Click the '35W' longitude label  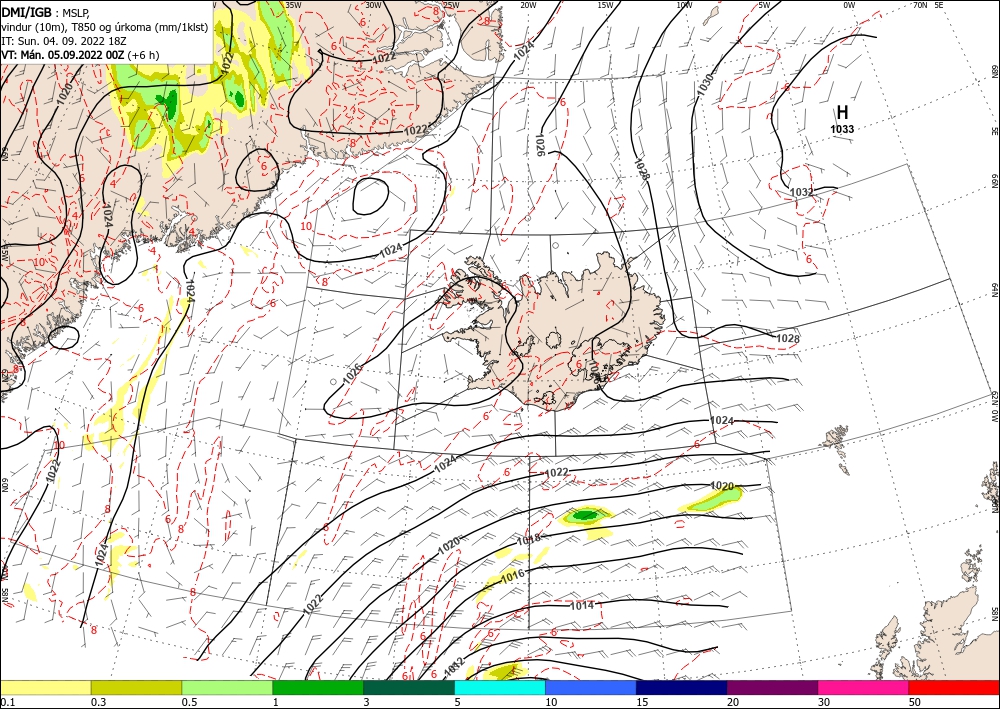point(293,5)
